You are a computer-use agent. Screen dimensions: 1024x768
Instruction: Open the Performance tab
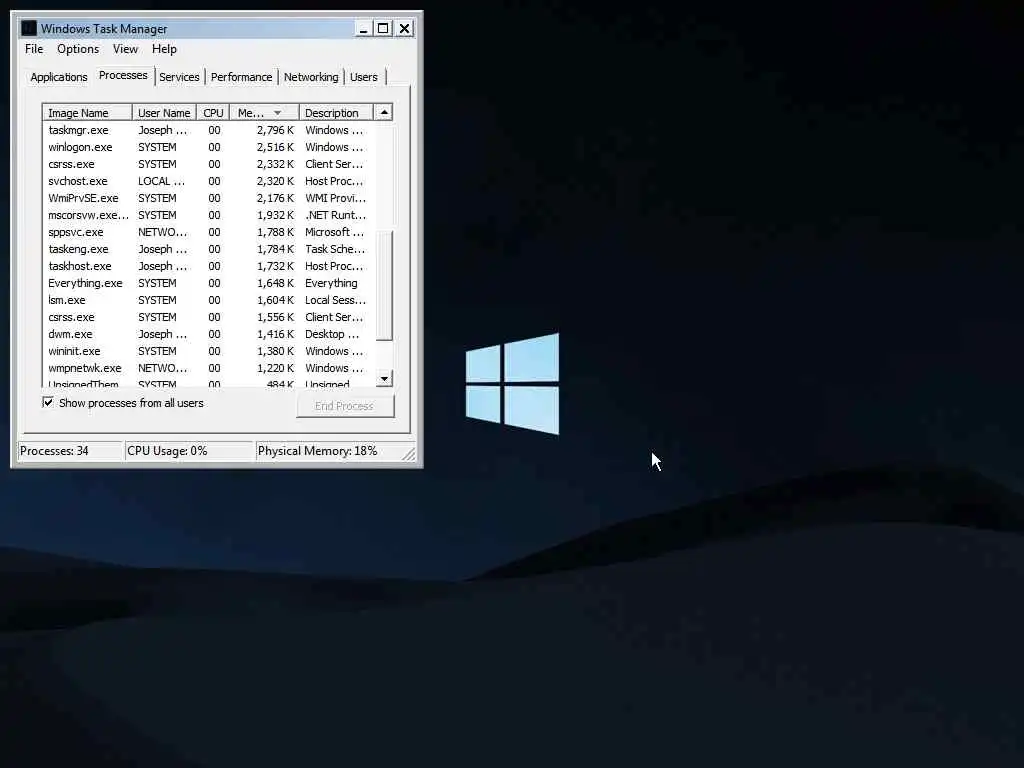coord(241,77)
